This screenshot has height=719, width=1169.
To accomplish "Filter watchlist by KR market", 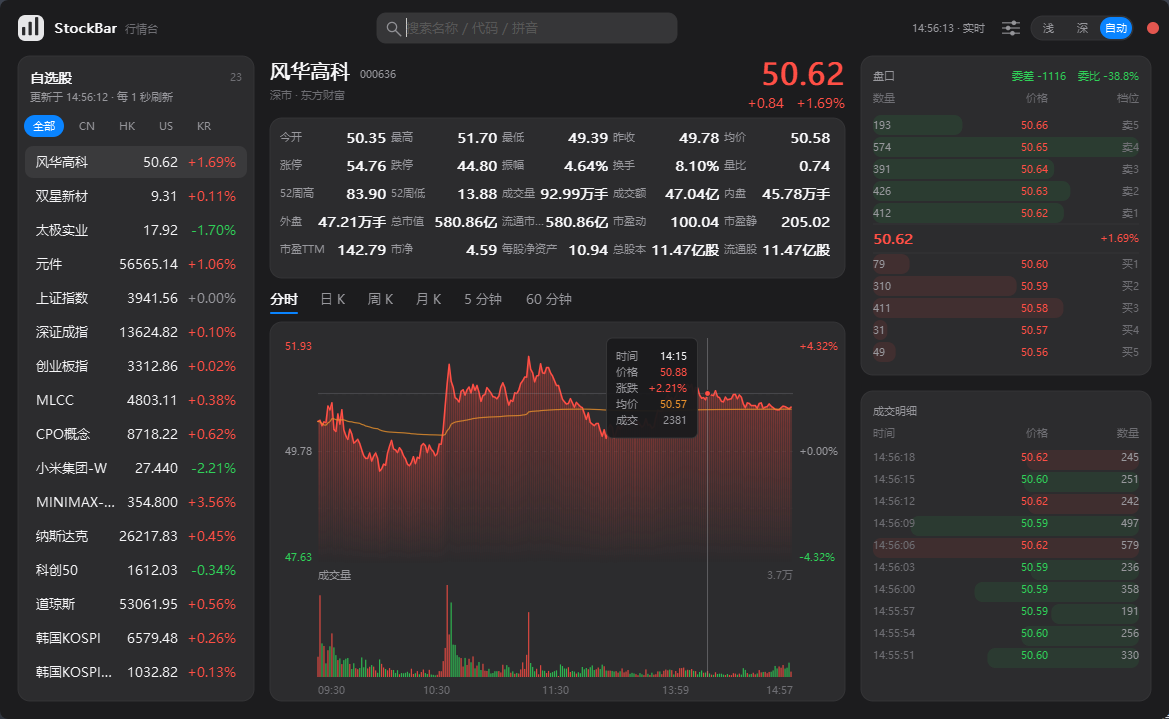I will point(204,126).
